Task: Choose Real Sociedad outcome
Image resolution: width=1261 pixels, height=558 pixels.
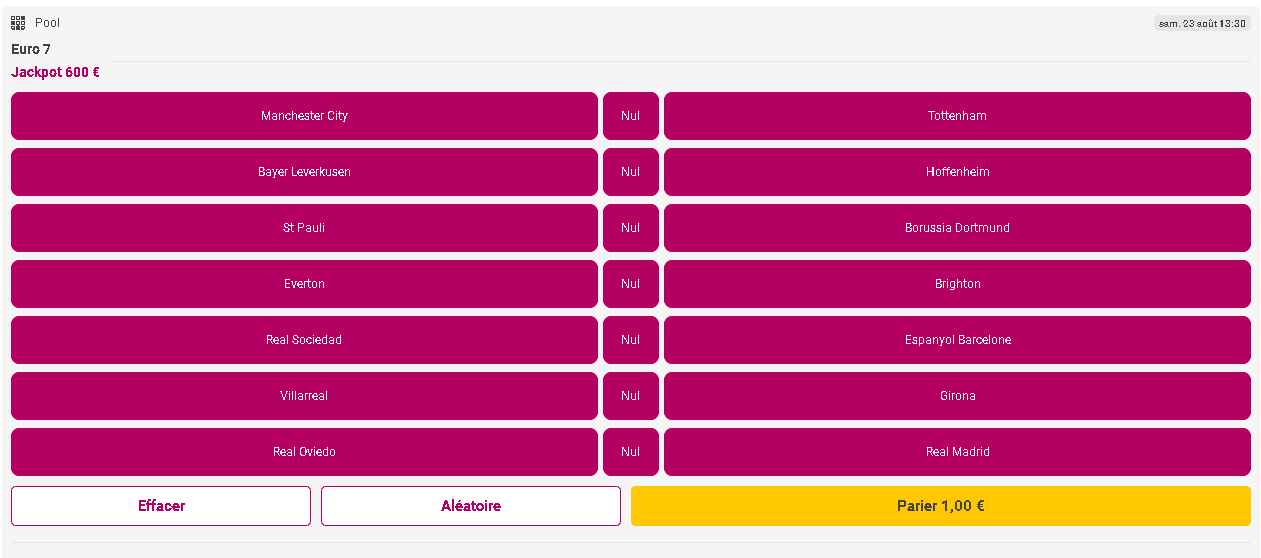Action: pyautogui.click(x=304, y=340)
